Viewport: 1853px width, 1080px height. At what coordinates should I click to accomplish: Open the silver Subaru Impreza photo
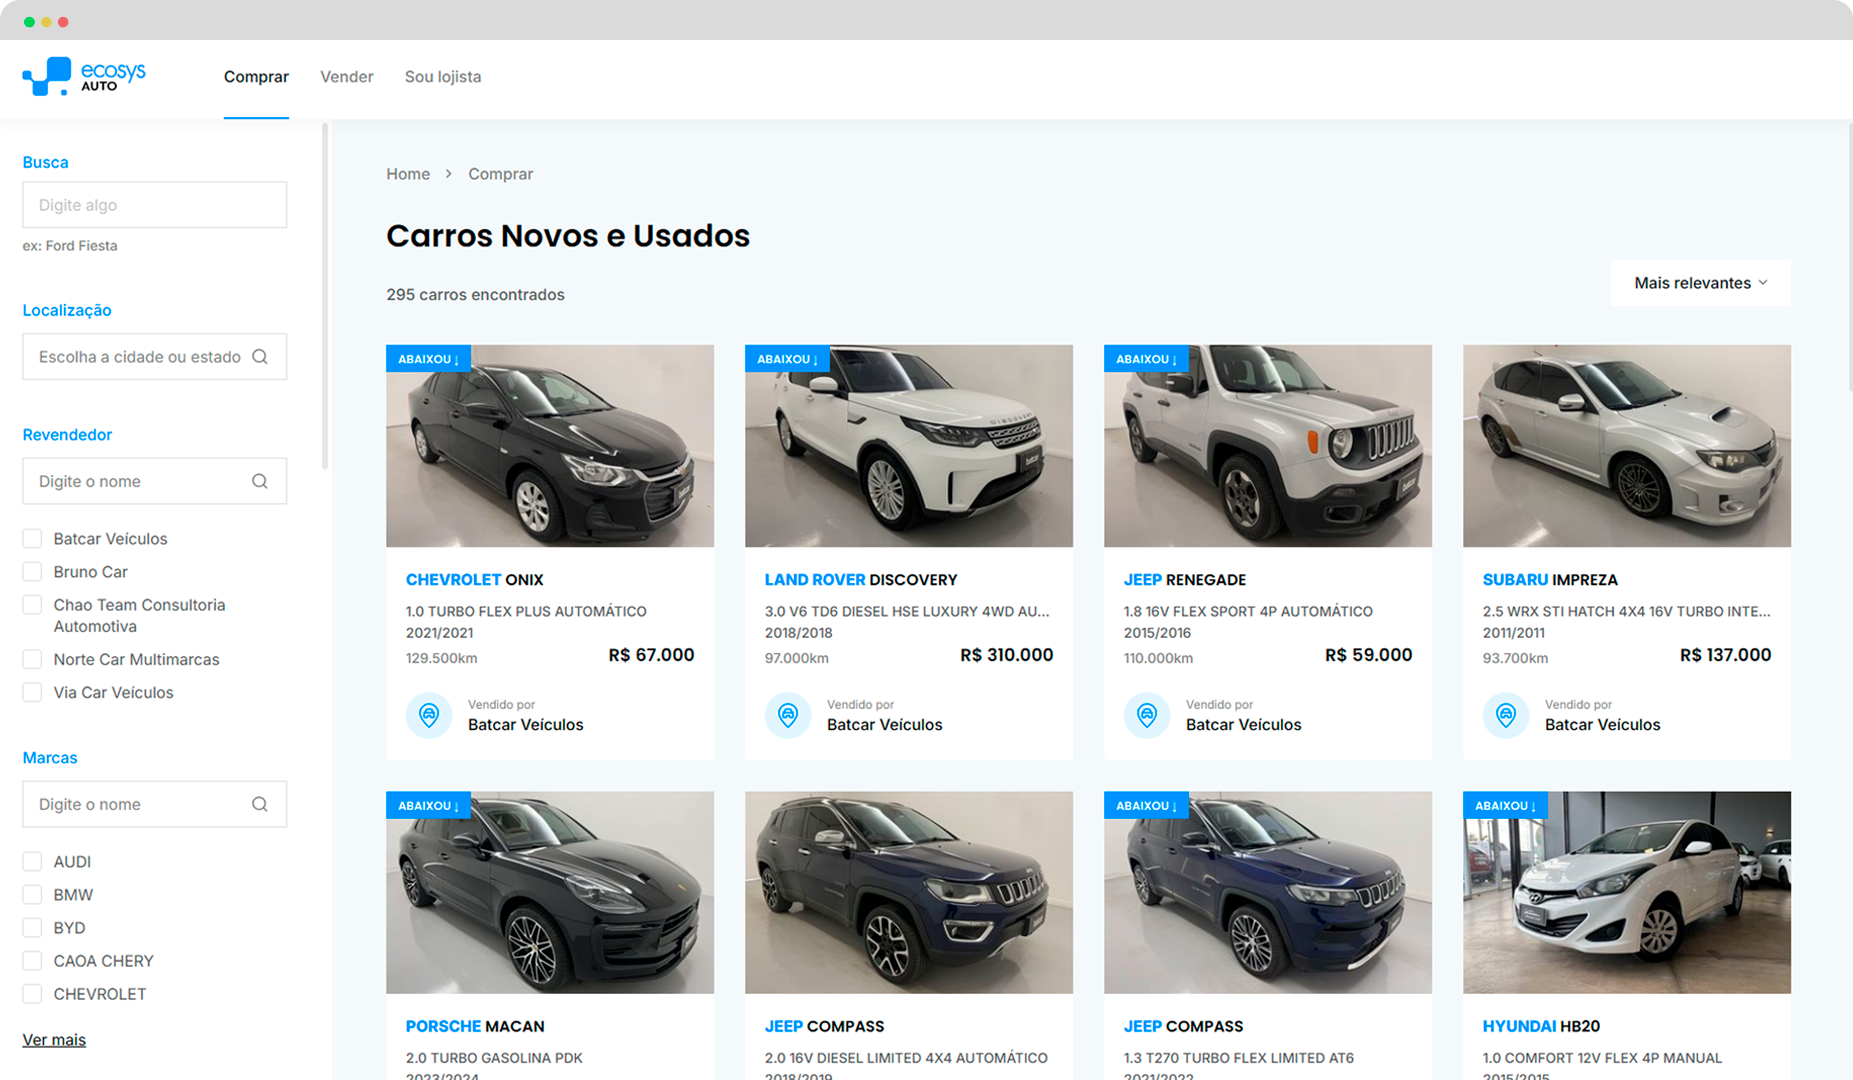pos(1627,446)
